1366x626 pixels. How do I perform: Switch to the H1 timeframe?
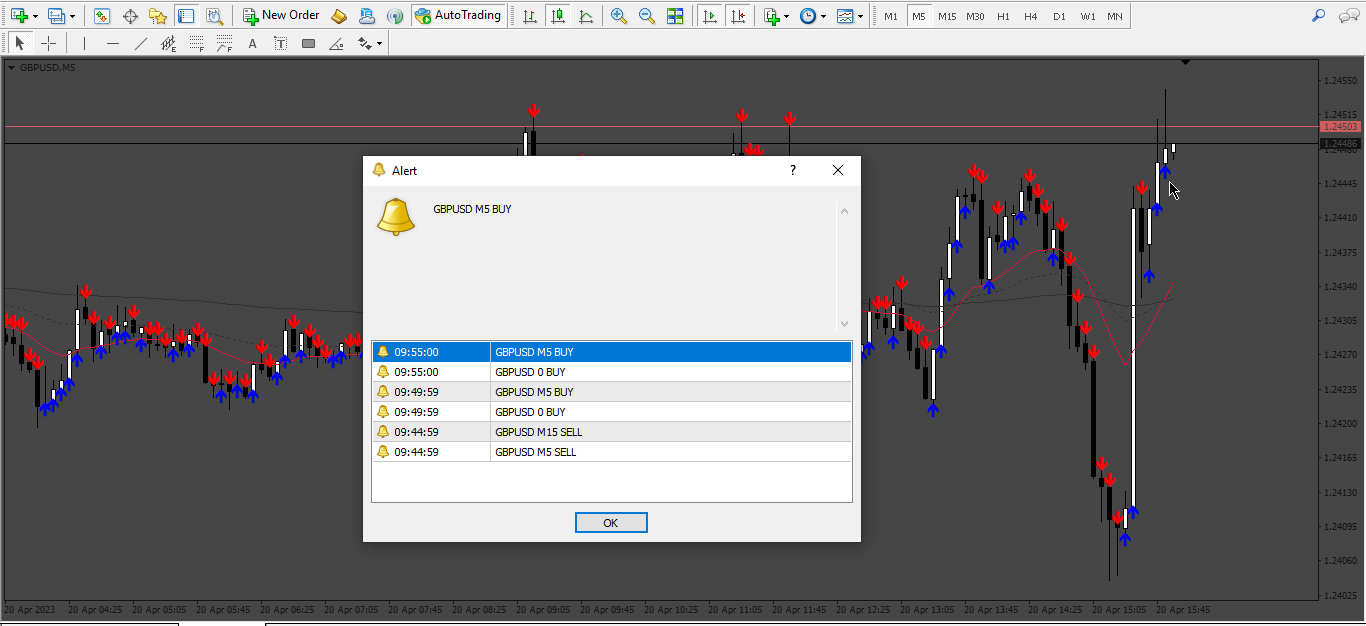(1003, 16)
